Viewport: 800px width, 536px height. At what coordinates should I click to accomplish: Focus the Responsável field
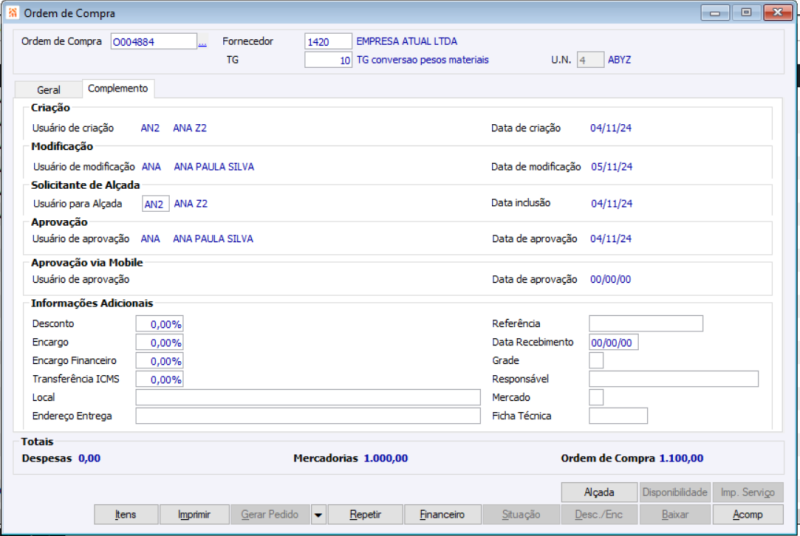click(x=673, y=379)
